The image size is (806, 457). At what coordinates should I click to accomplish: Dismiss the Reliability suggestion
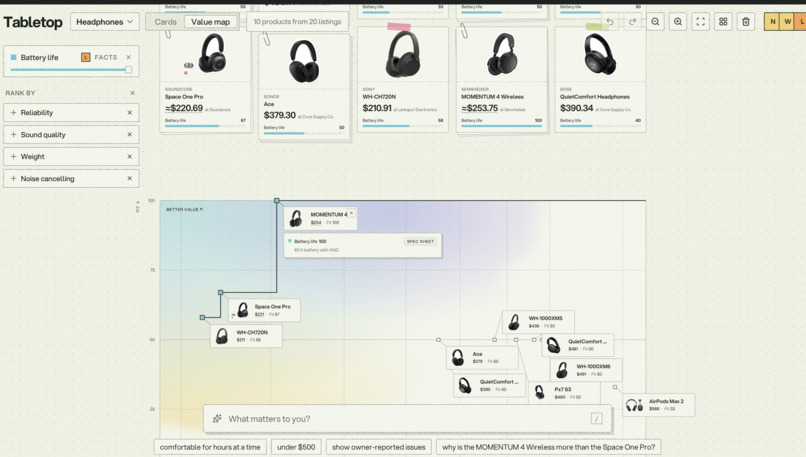pyautogui.click(x=130, y=113)
